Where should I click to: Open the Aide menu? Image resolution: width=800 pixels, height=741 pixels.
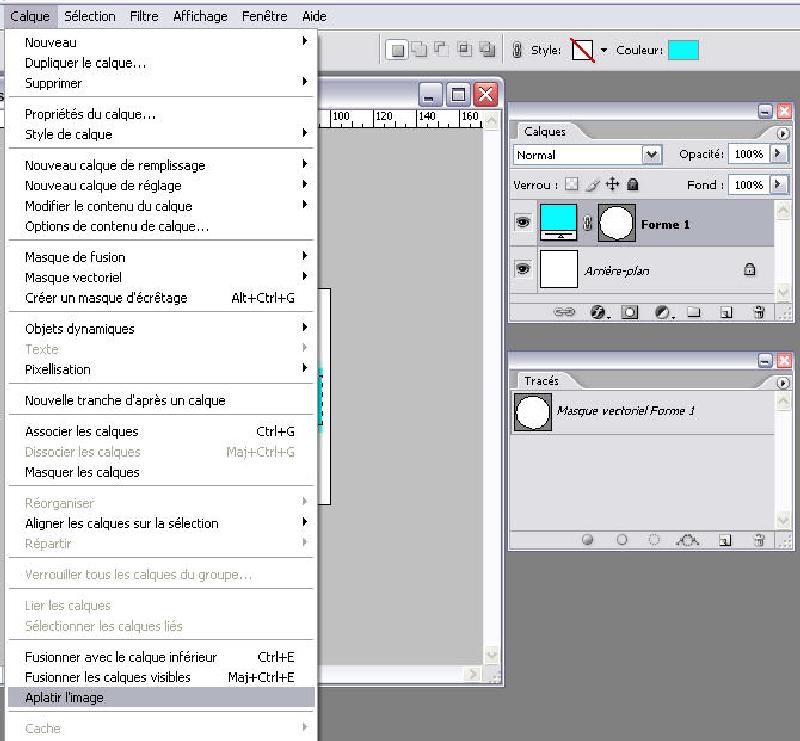pos(314,16)
